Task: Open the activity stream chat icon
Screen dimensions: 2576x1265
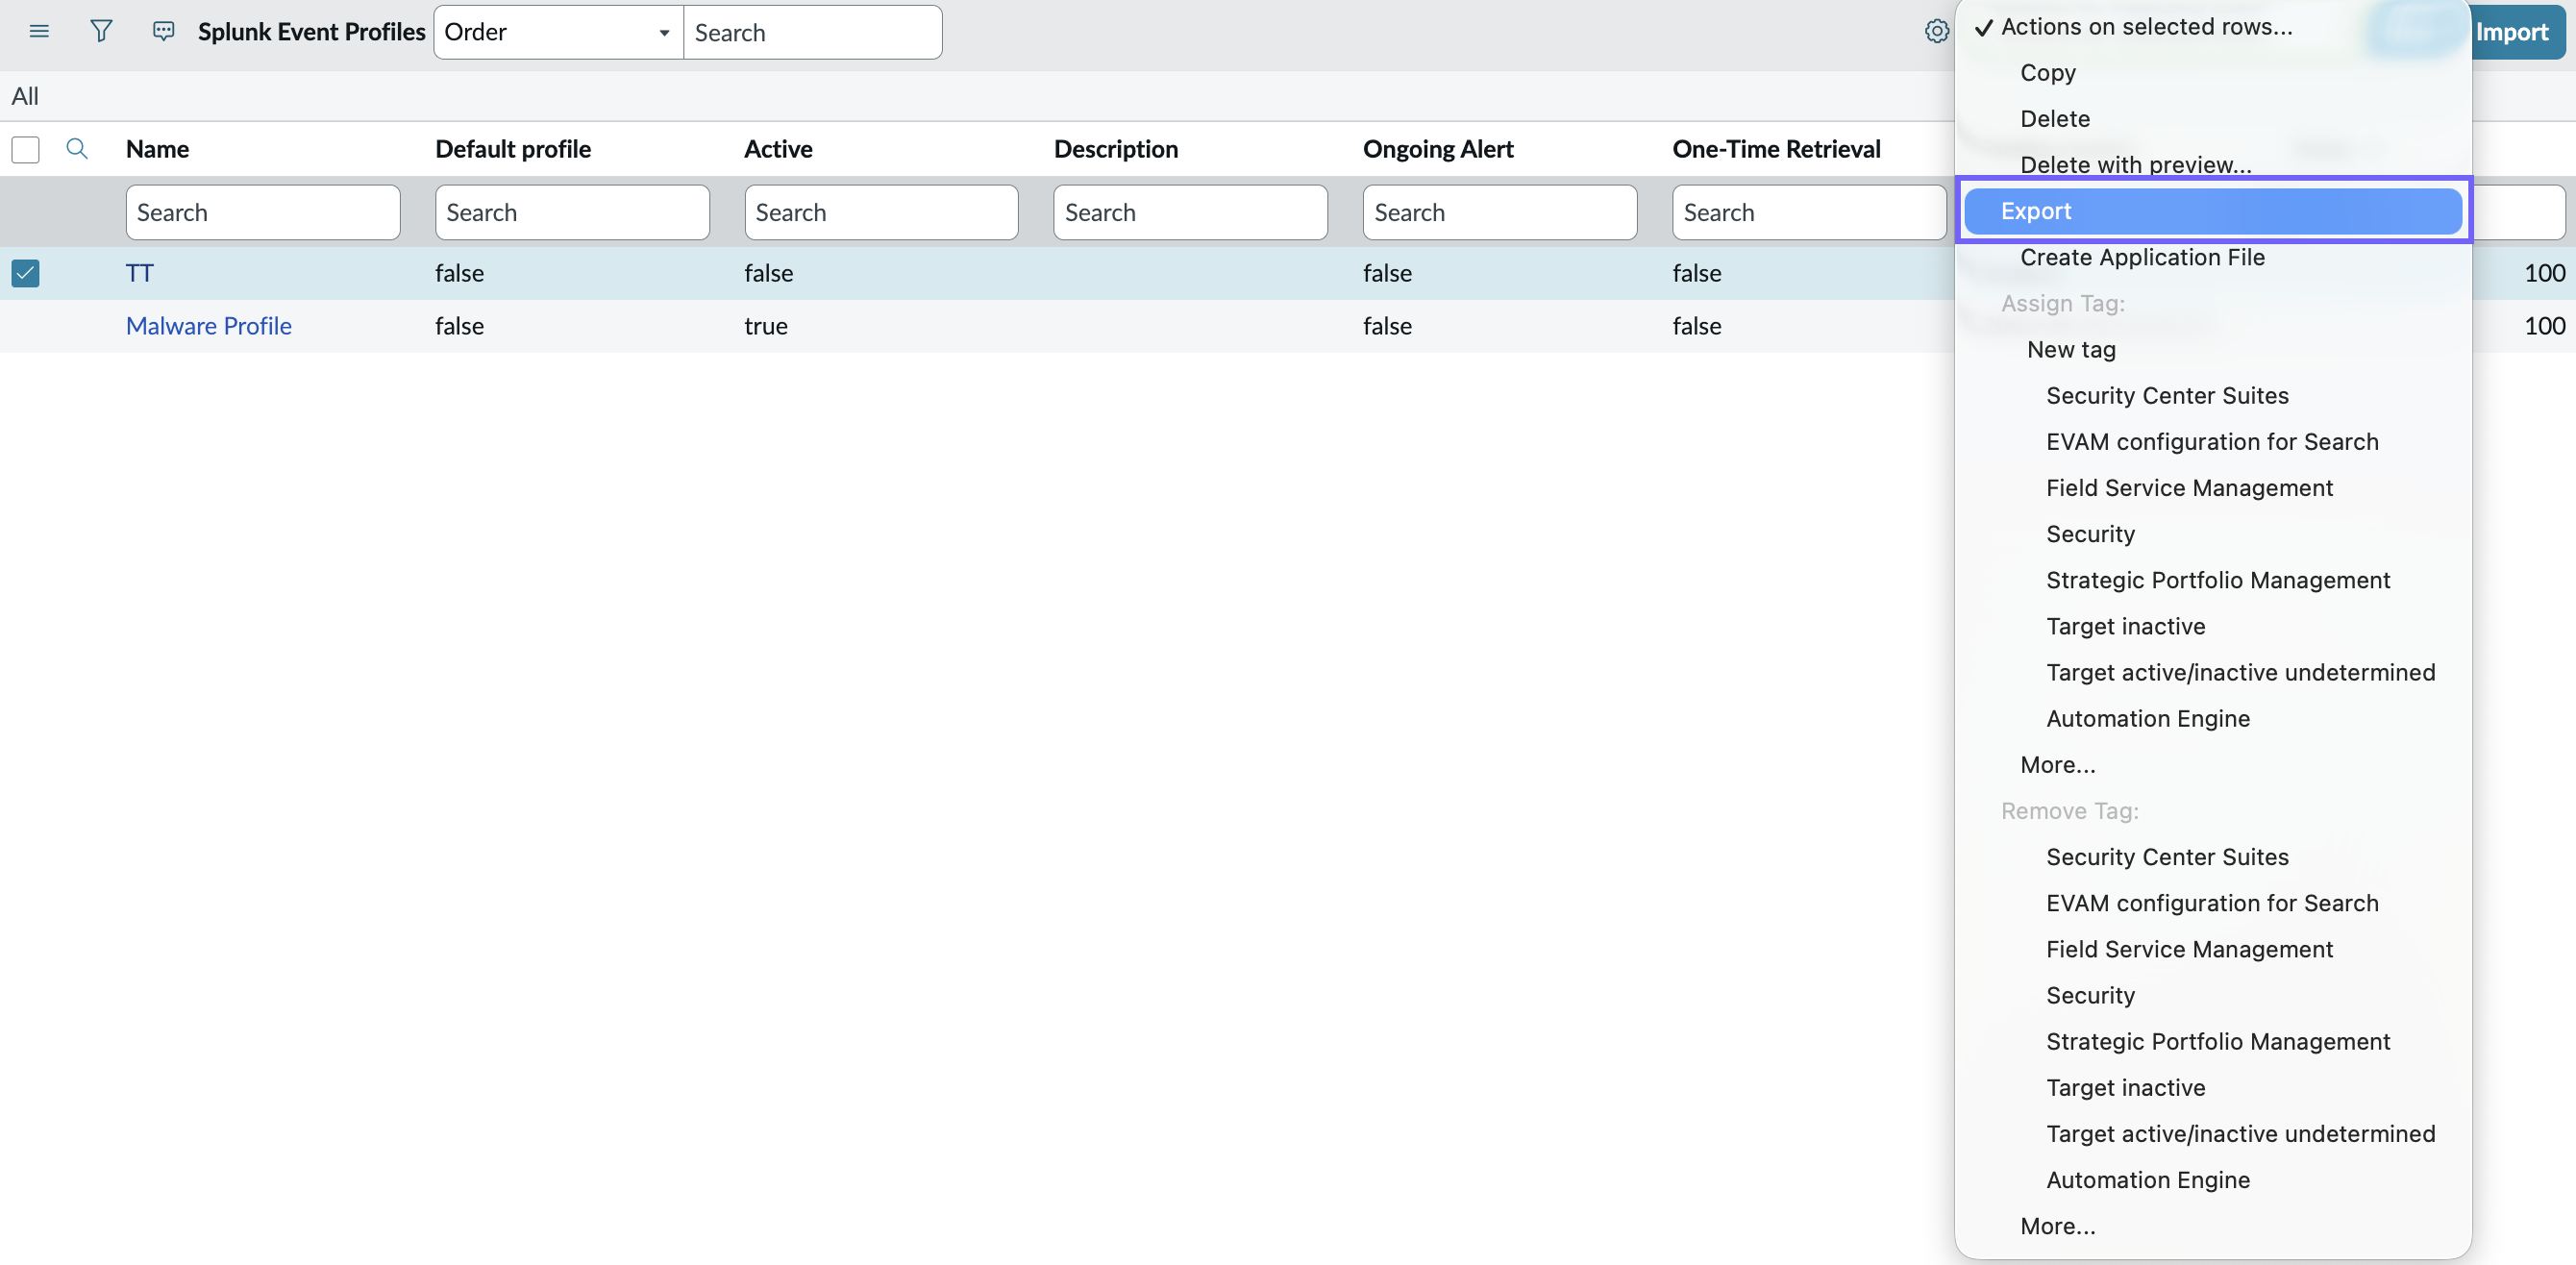Action: pyautogui.click(x=163, y=32)
